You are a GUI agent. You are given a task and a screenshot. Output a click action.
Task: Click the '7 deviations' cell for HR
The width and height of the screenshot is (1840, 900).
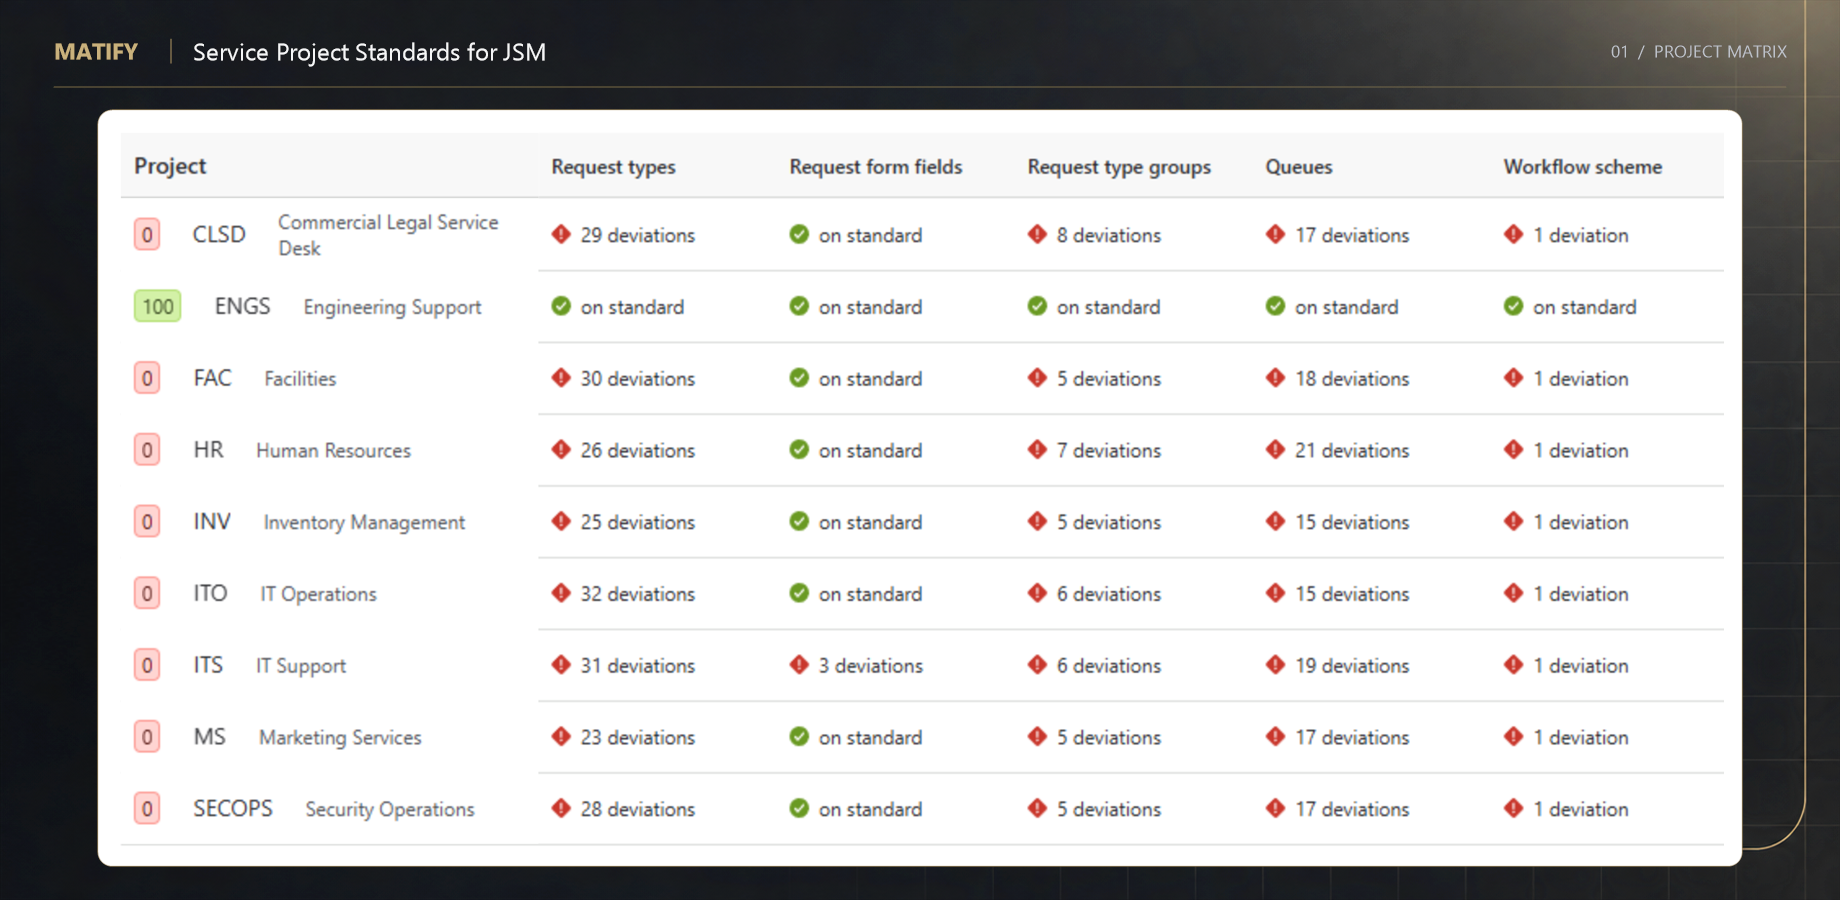(1109, 450)
